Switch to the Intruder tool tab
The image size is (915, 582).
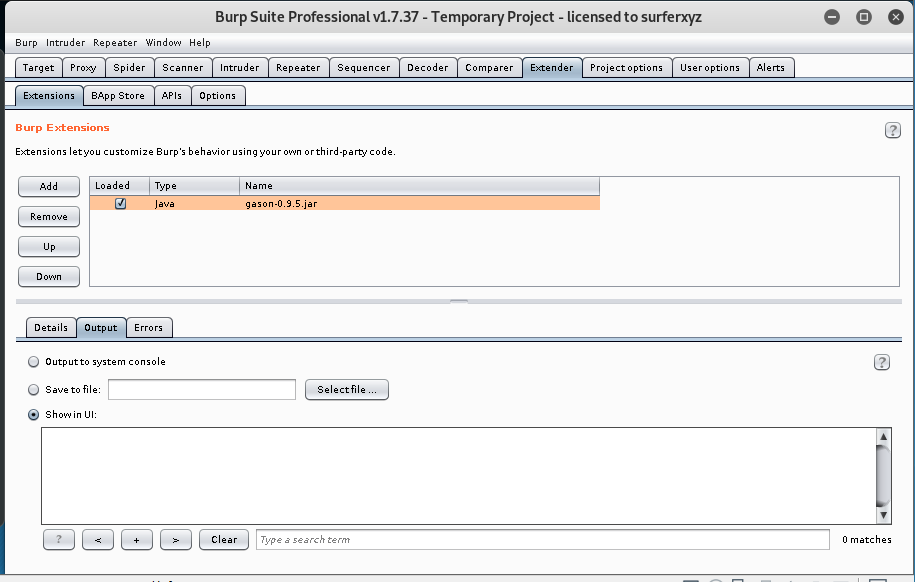coord(240,68)
